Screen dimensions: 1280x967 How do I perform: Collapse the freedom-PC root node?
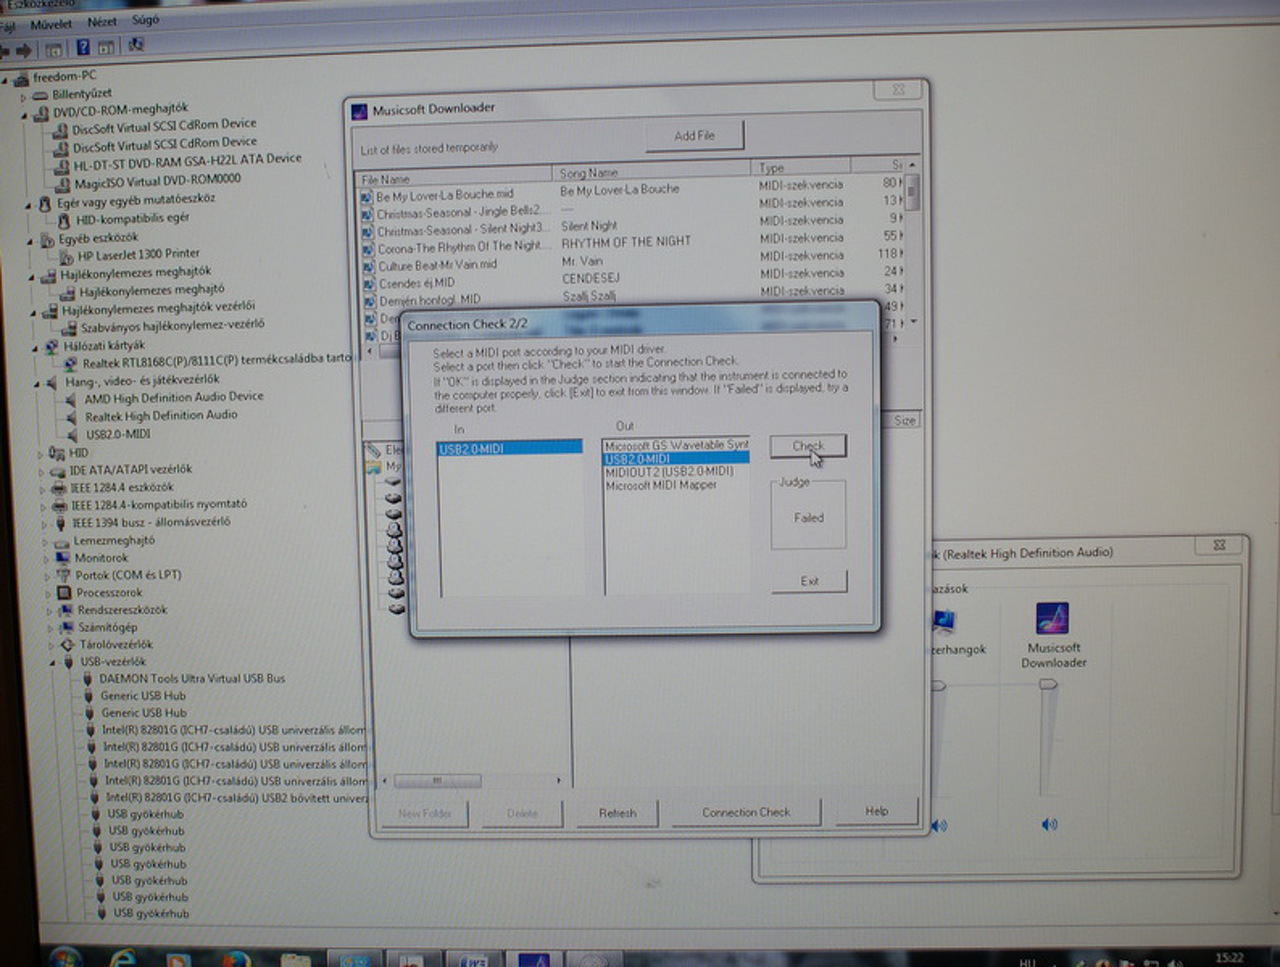click(6, 79)
